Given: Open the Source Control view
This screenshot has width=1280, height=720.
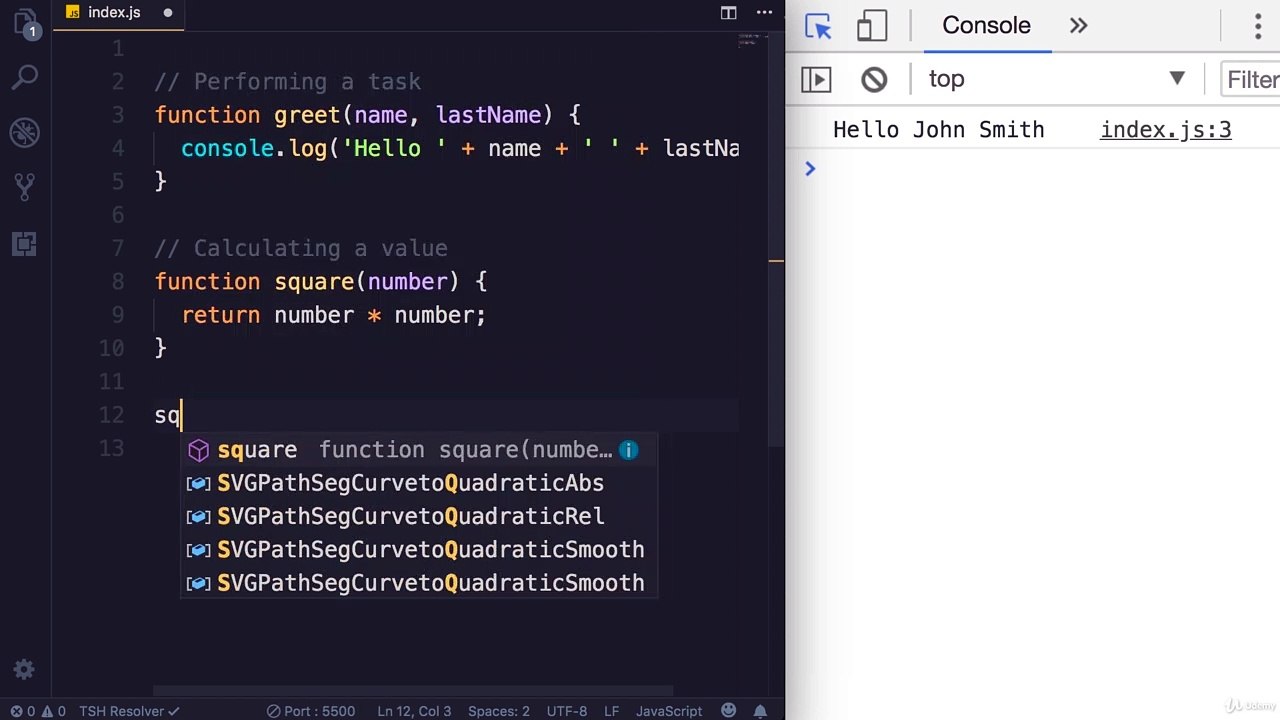Looking at the screenshot, I should pos(25,186).
